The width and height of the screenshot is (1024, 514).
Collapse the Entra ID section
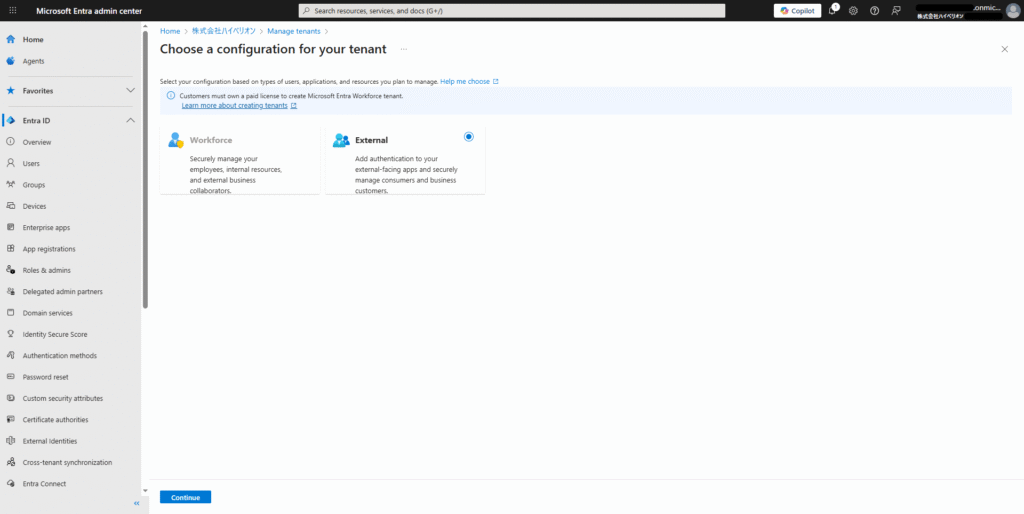coord(130,121)
